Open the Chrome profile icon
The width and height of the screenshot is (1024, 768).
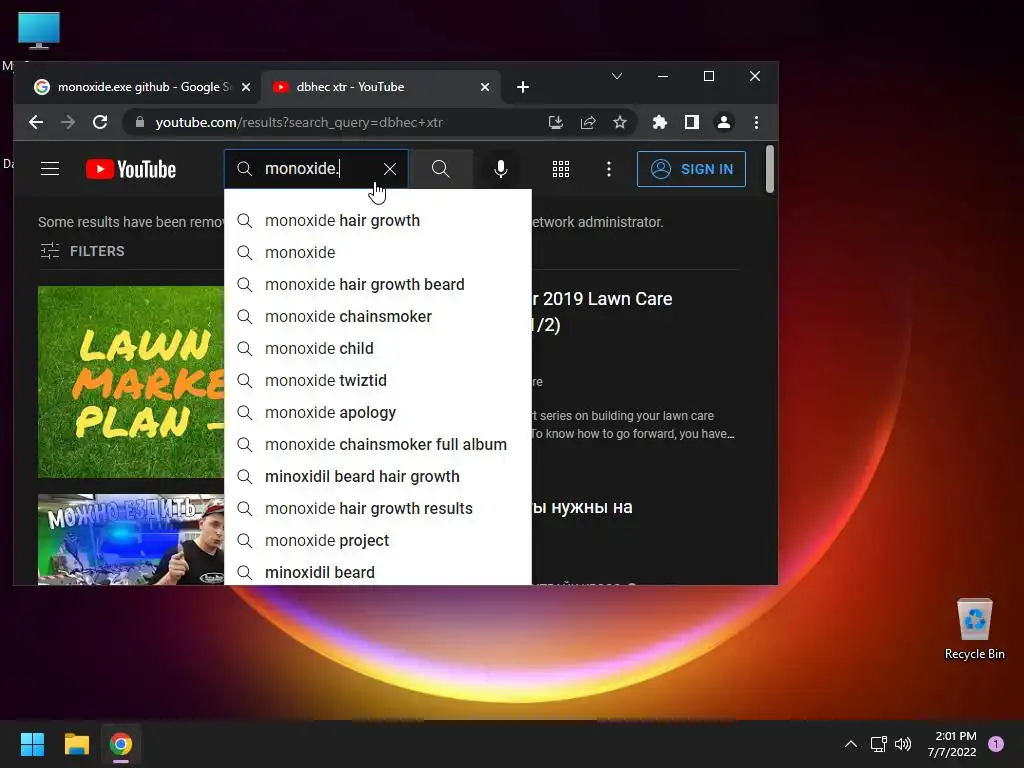tap(724, 122)
